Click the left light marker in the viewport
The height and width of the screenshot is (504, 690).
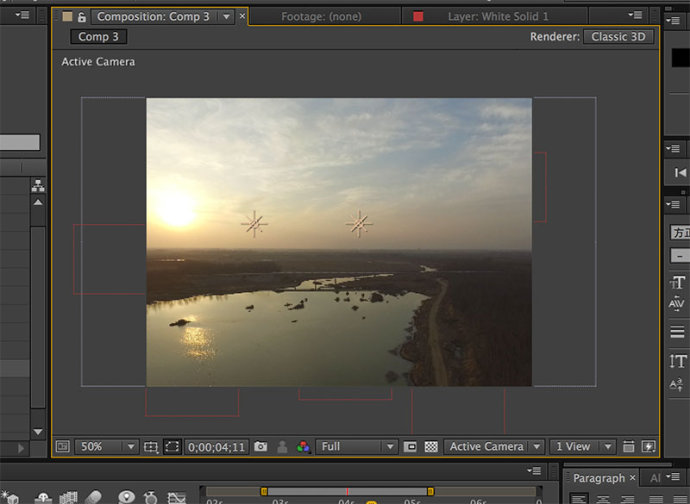coord(254,224)
